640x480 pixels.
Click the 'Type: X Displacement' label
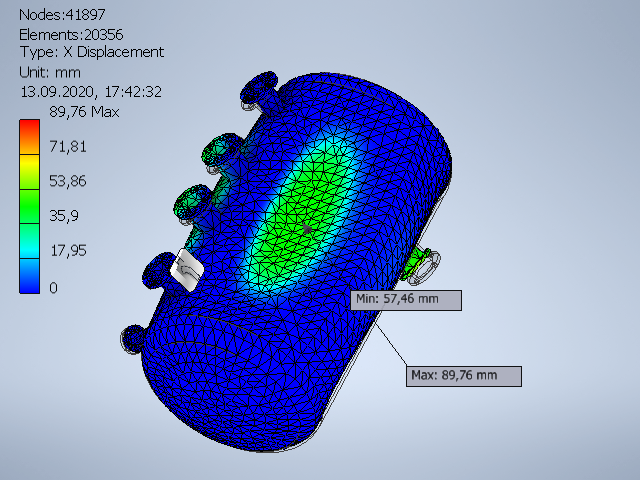(92, 52)
